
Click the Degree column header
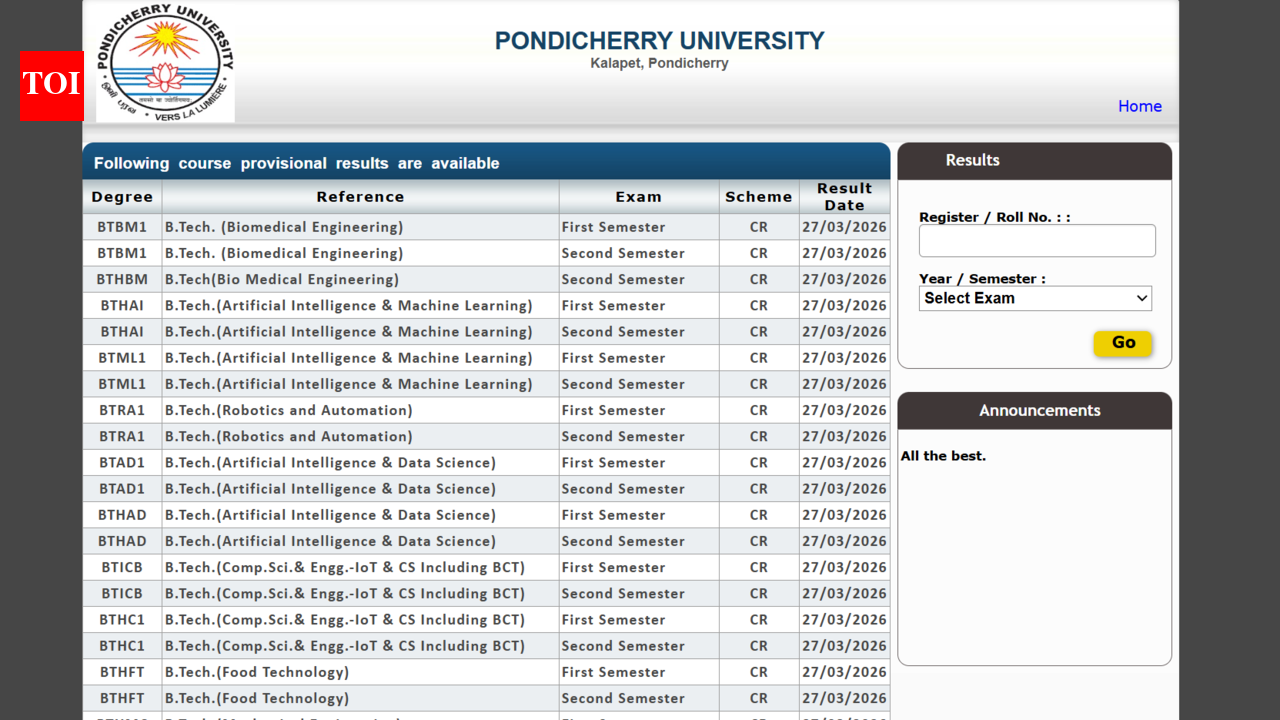point(122,196)
